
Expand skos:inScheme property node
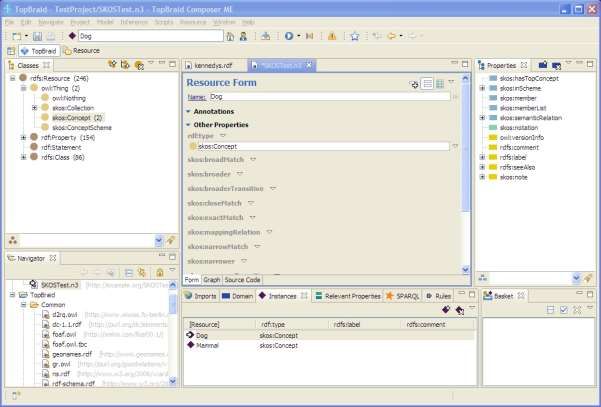[x=482, y=88]
